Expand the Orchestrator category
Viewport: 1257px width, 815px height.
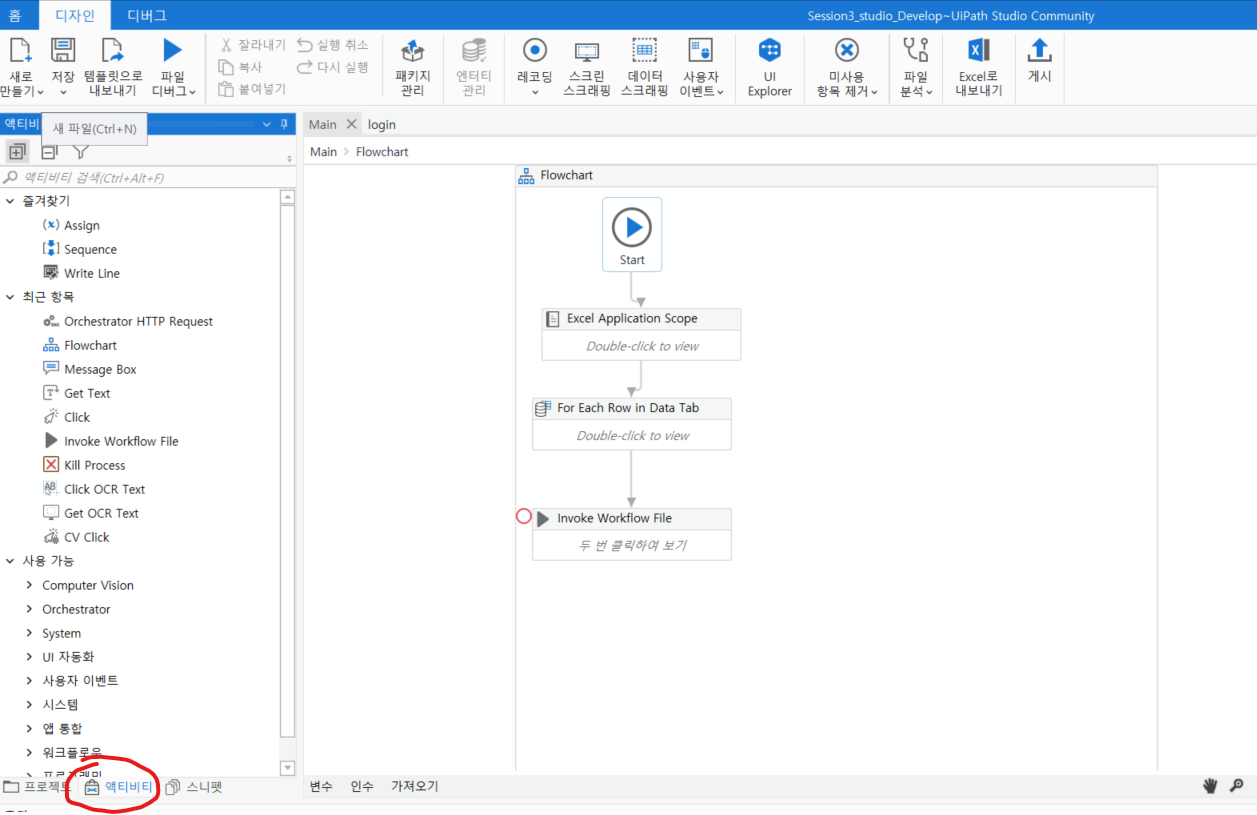29,609
